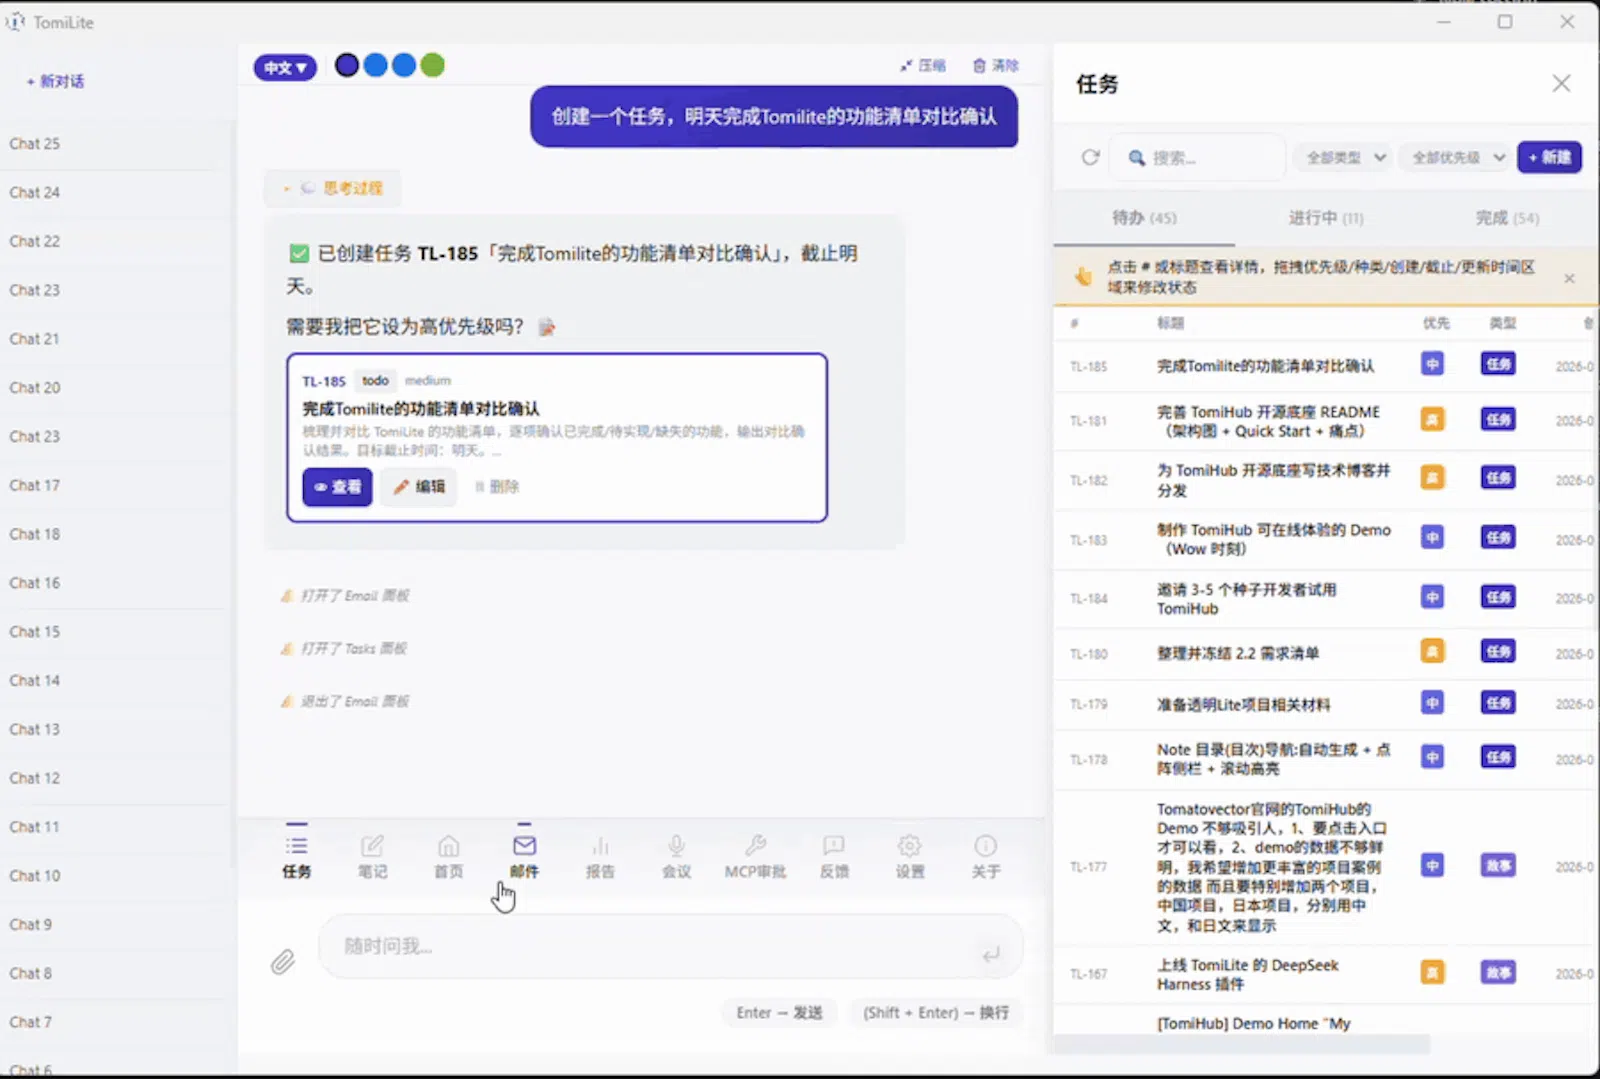The image size is (1600, 1079).
Task: Click the 优先 column header
Action: pos(1436,323)
